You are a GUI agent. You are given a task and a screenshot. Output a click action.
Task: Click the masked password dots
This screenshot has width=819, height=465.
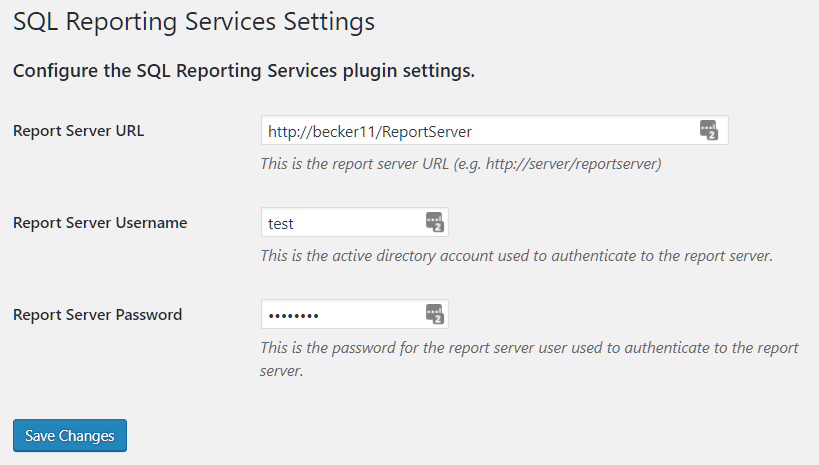tap(293, 316)
